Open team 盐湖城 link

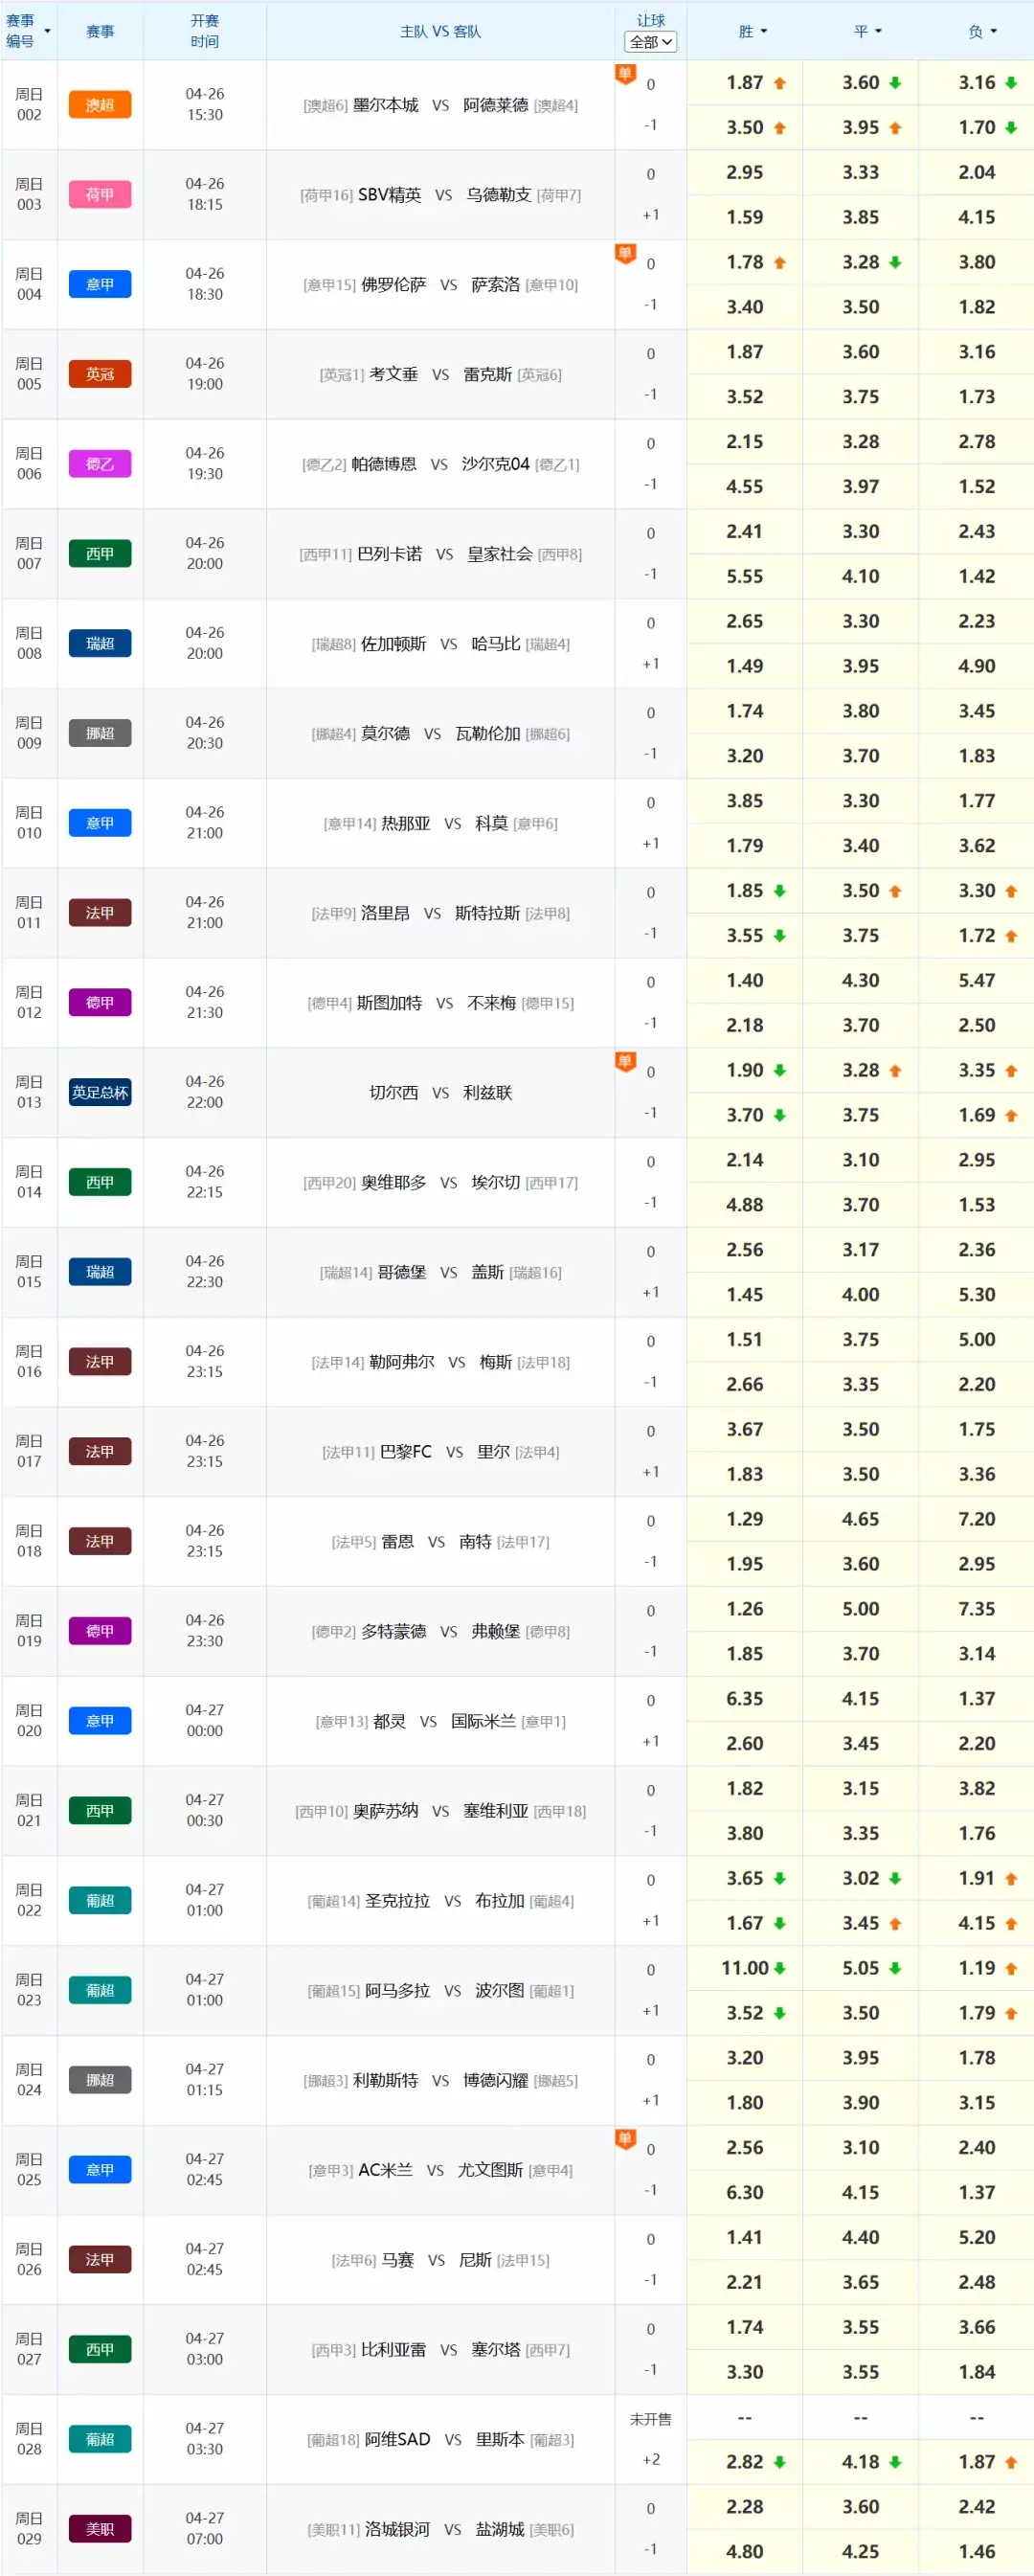click(500, 2529)
